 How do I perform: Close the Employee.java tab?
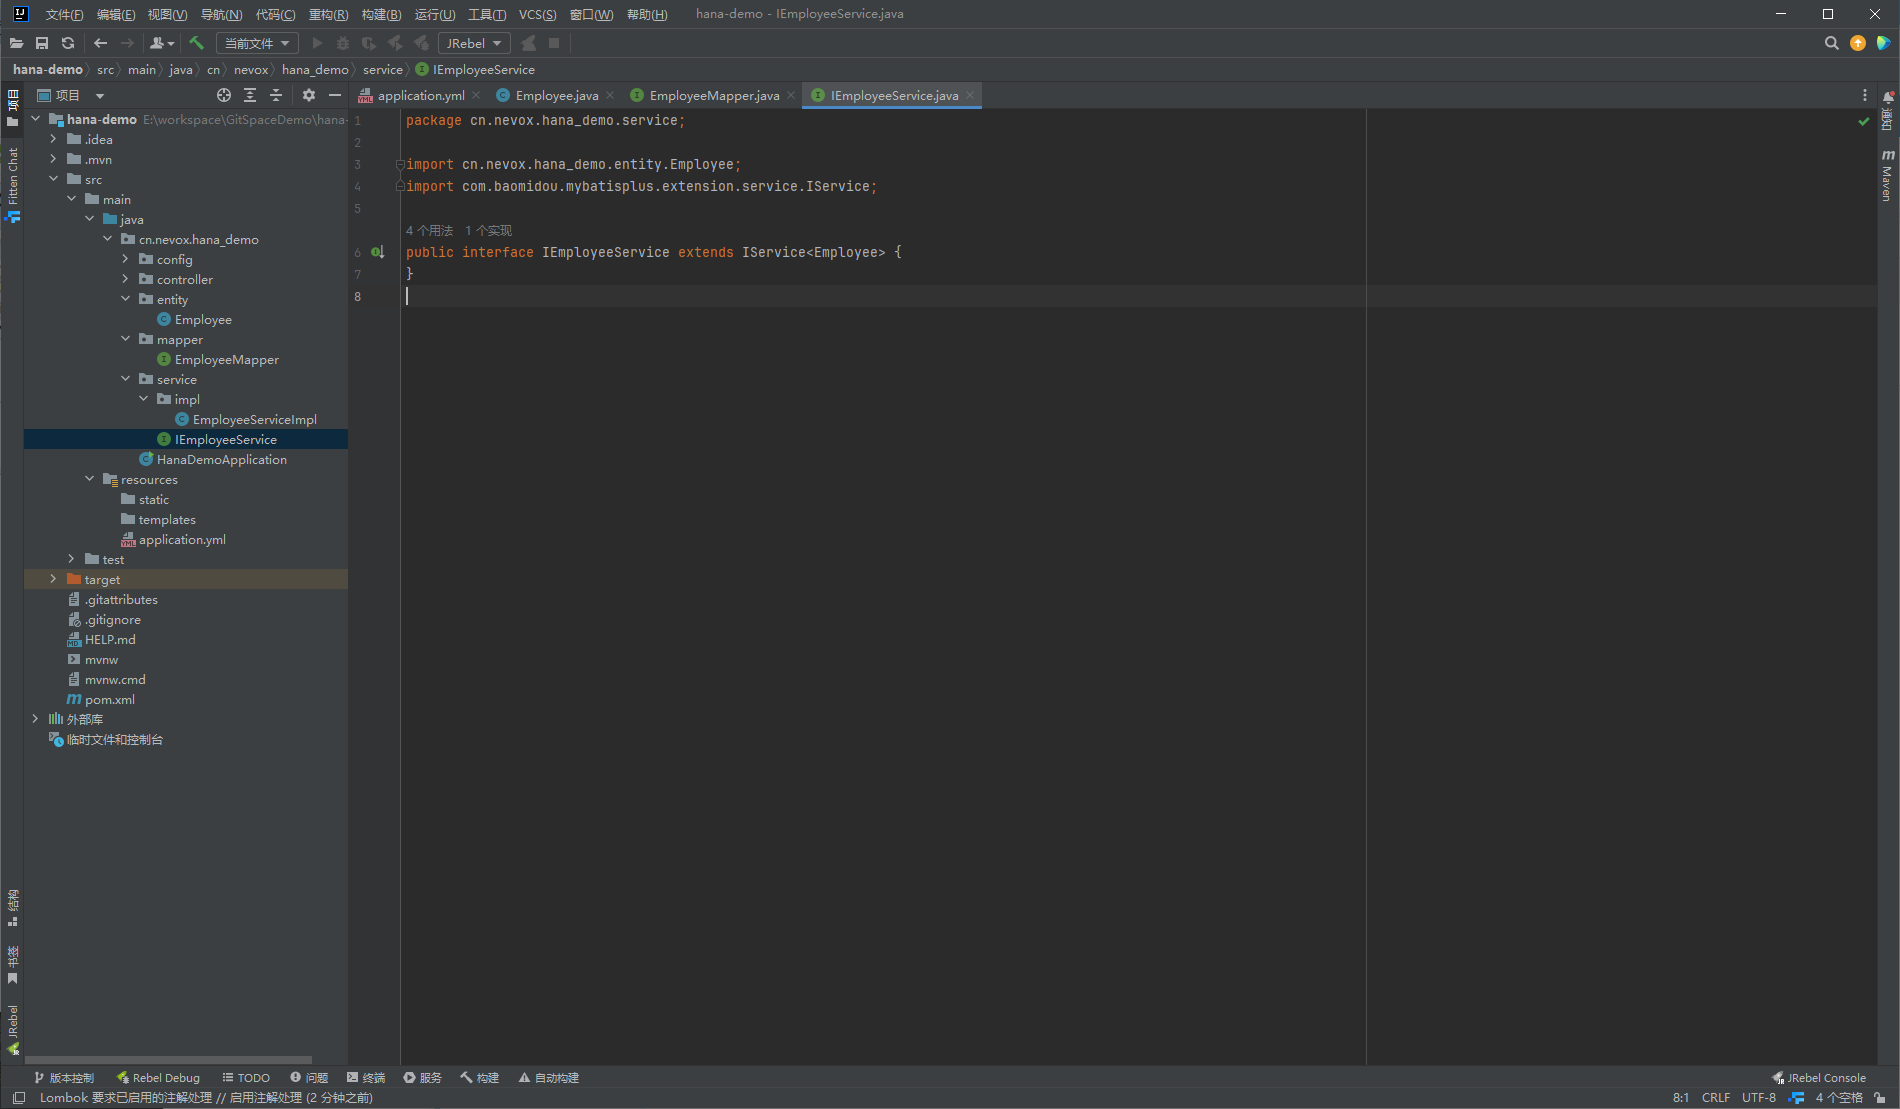[610, 95]
